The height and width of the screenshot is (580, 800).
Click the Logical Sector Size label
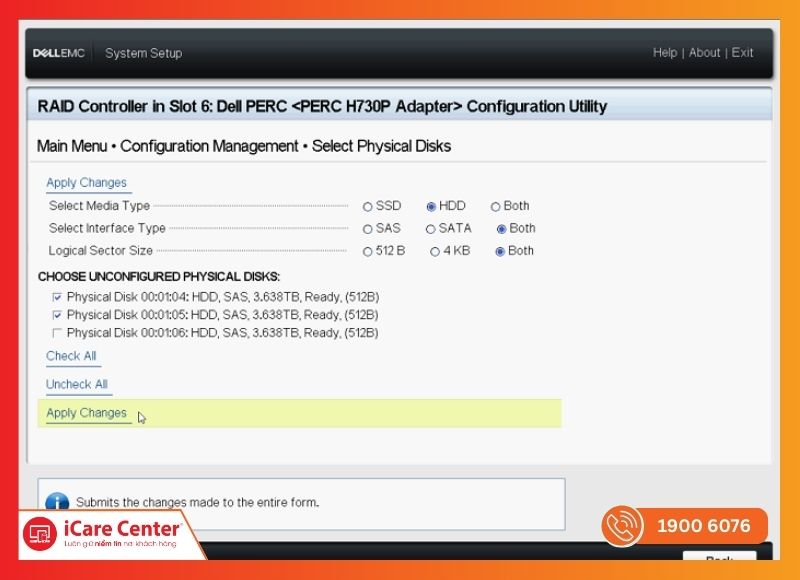pyautogui.click(x=101, y=250)
